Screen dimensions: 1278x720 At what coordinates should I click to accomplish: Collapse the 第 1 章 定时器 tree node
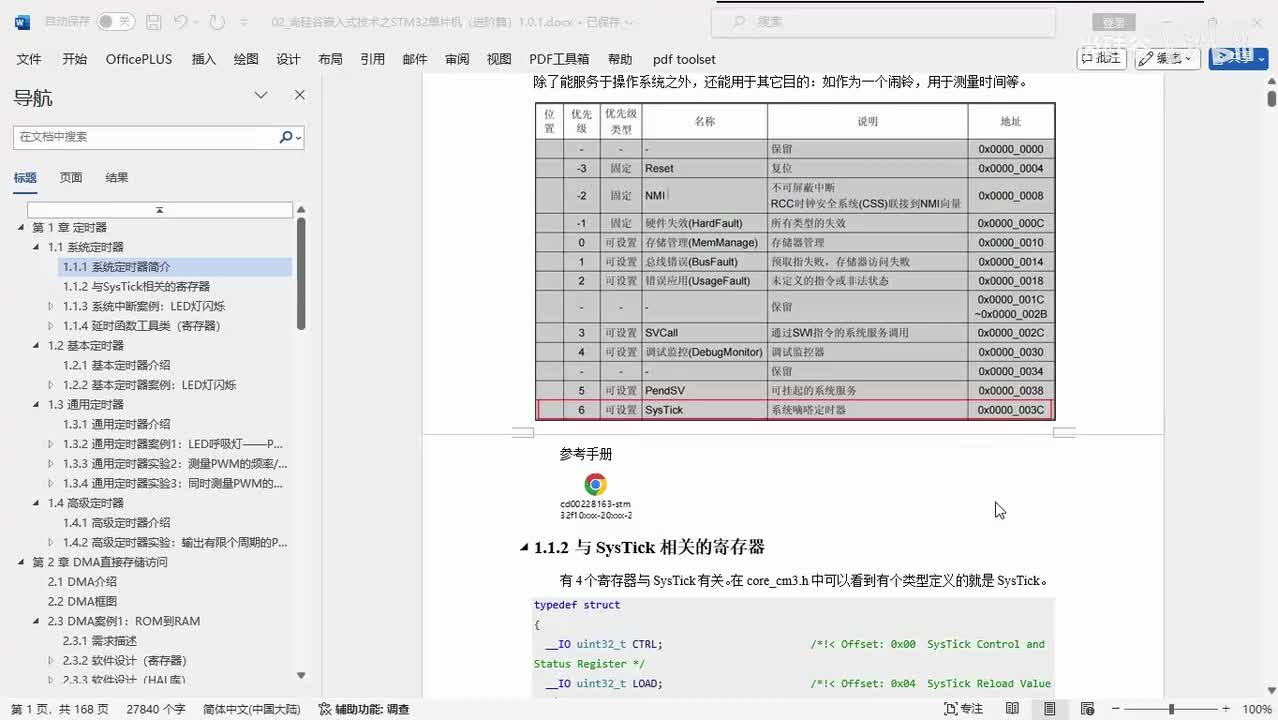[22, 228]
